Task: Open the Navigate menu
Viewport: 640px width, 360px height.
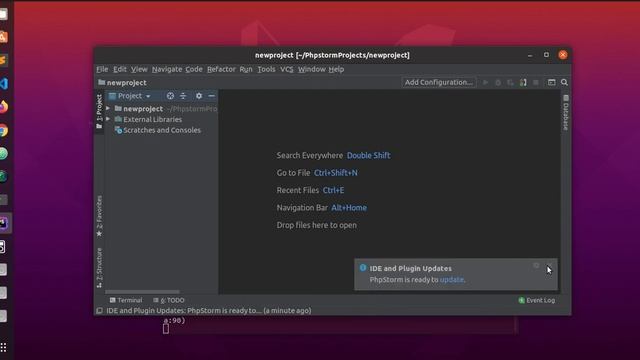Action: (167, 69)
